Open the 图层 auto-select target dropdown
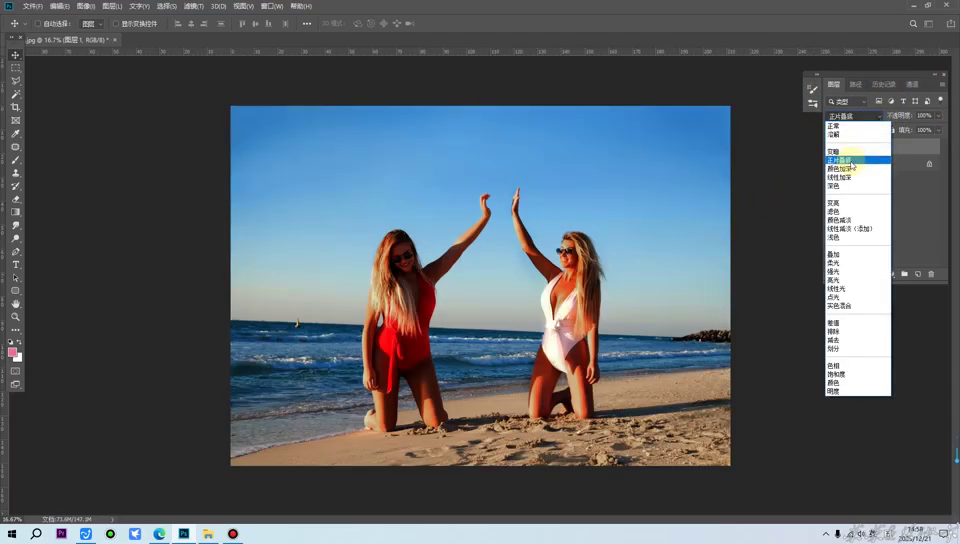Screen dimensions: 960x544 tap(92, 23)
